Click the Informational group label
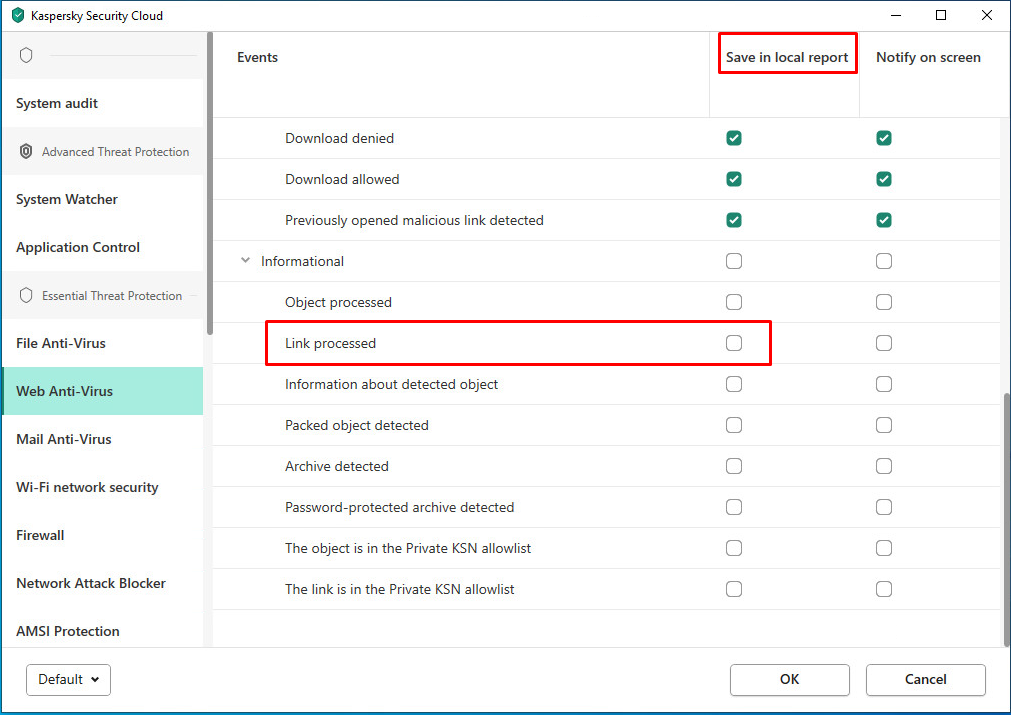Image resolution: width=1011 pixels, height=715 pixels. (302, 261)
